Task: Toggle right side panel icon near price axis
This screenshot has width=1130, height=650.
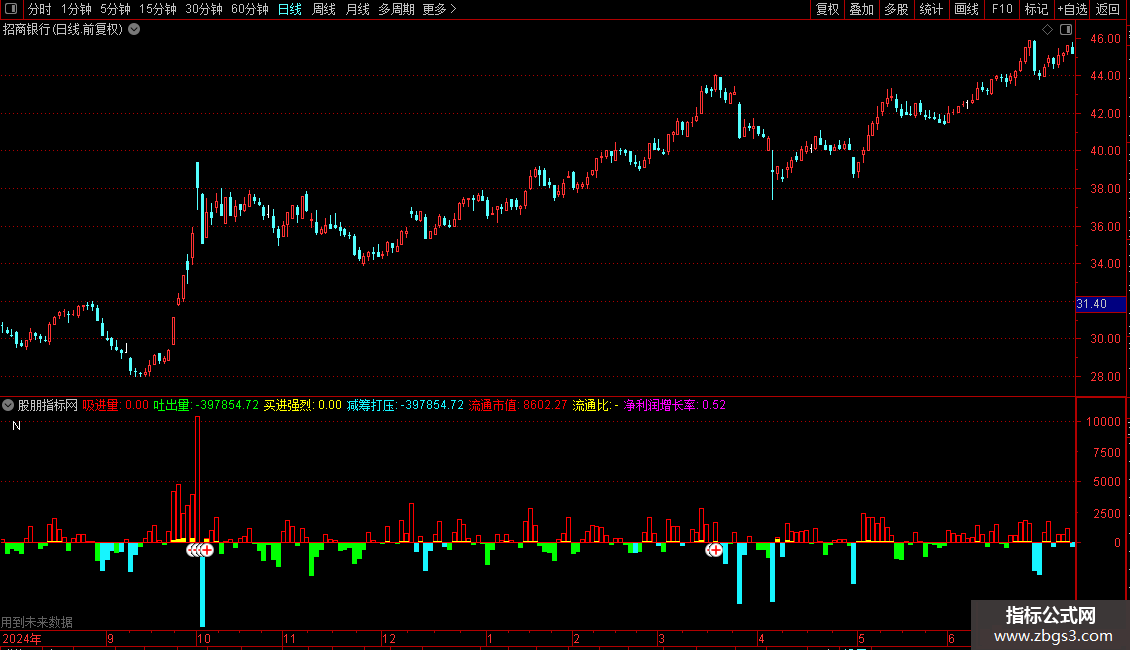Action: [x=1066, y=30]
